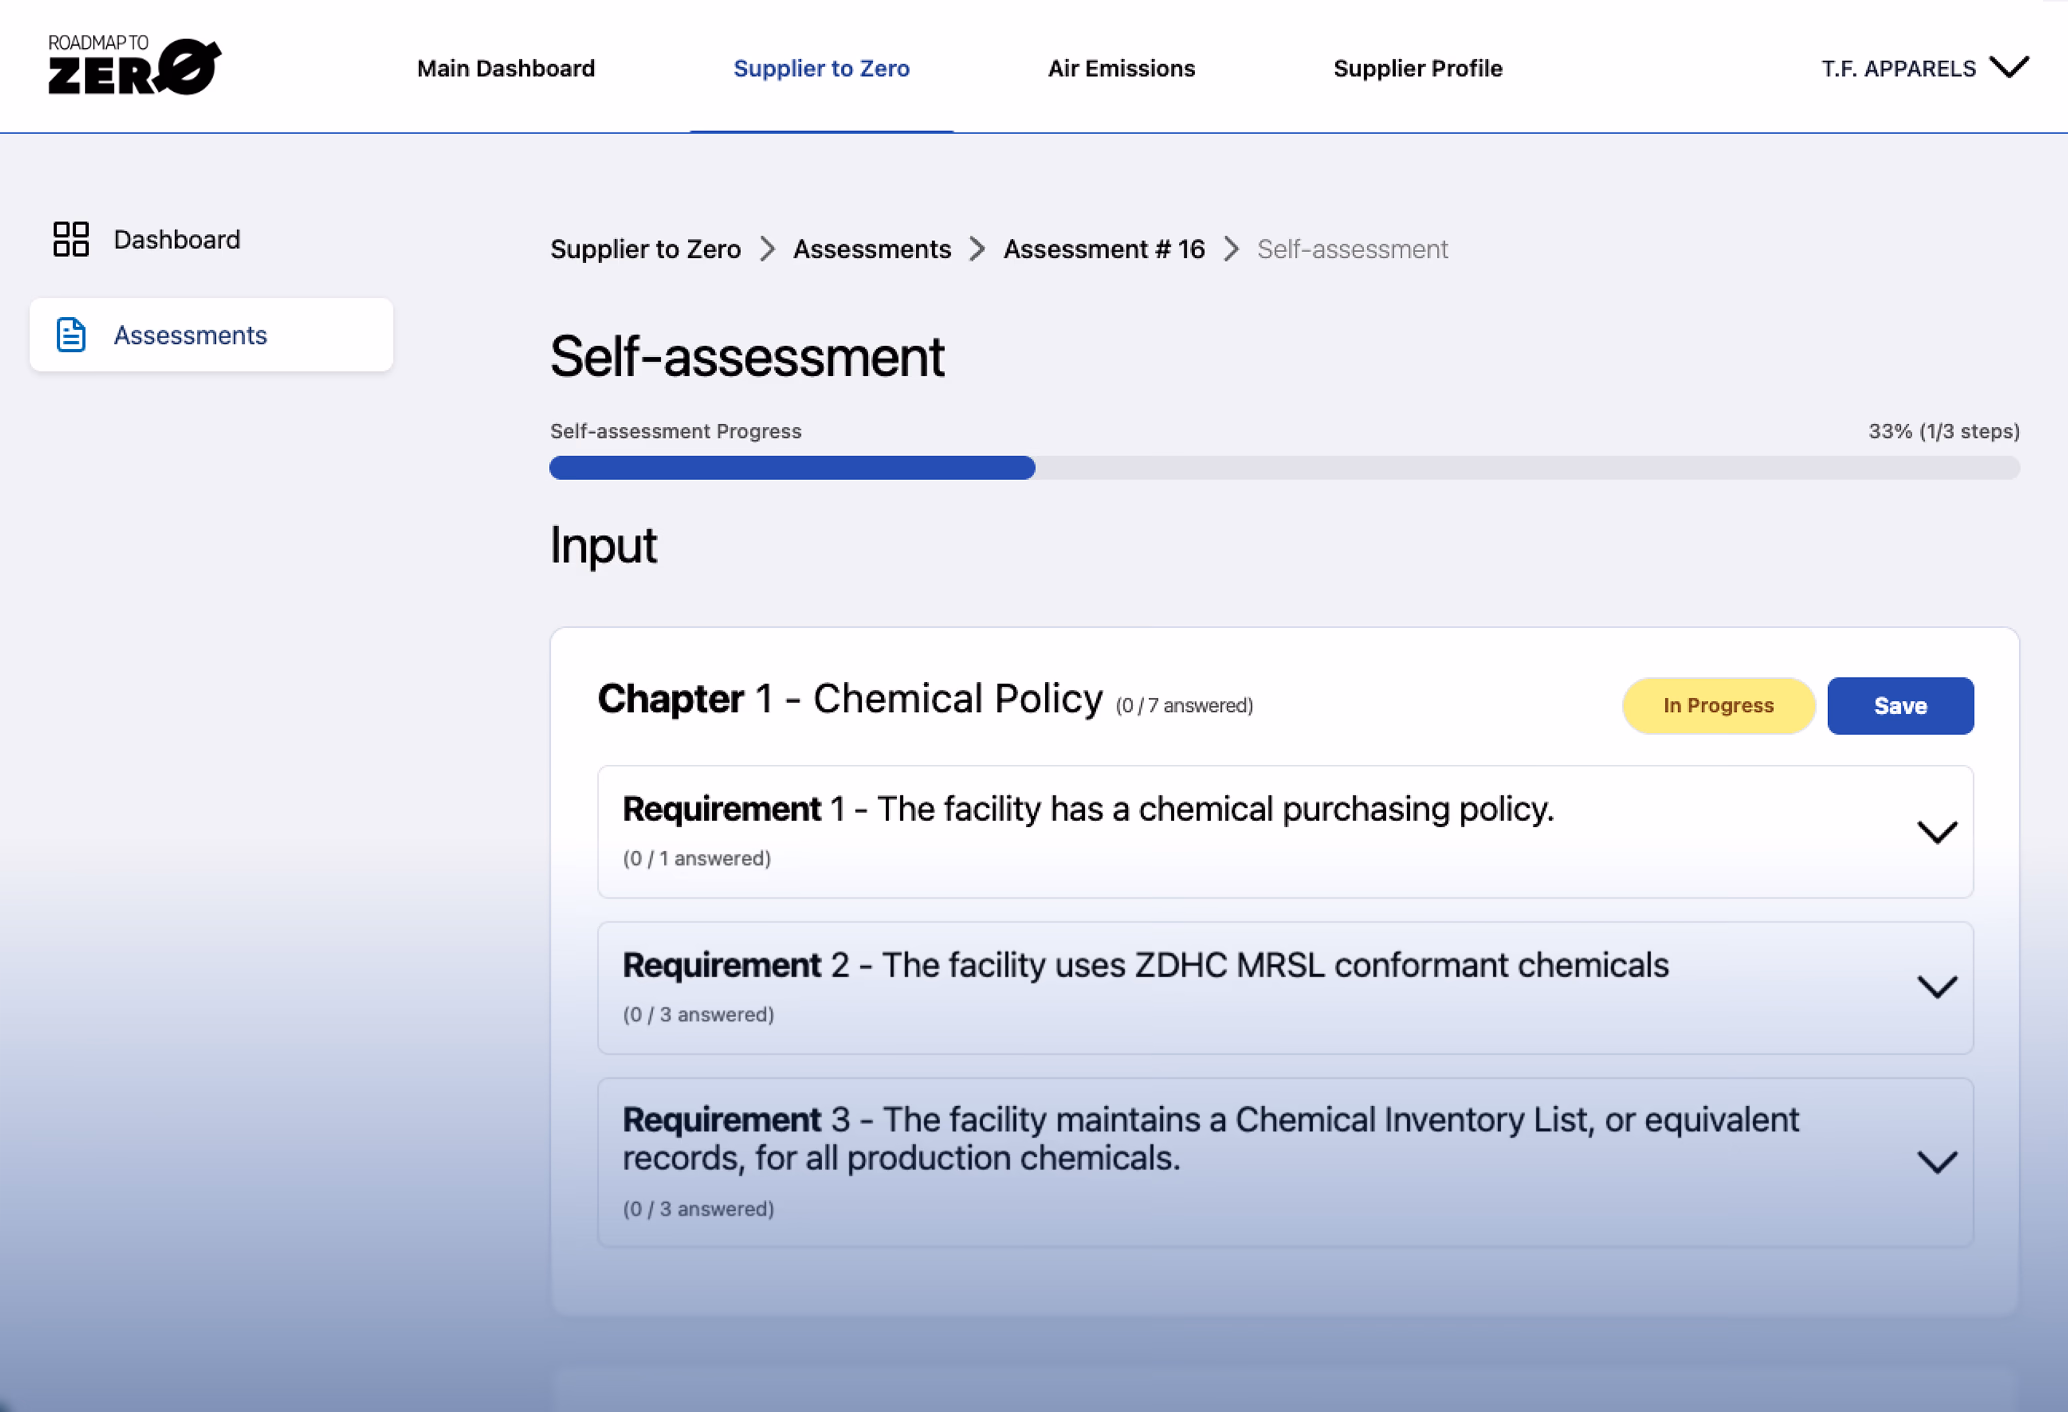
Task: Click the Requirement 1 title text
Action: pyautogui.click(x=1088, y=809)
